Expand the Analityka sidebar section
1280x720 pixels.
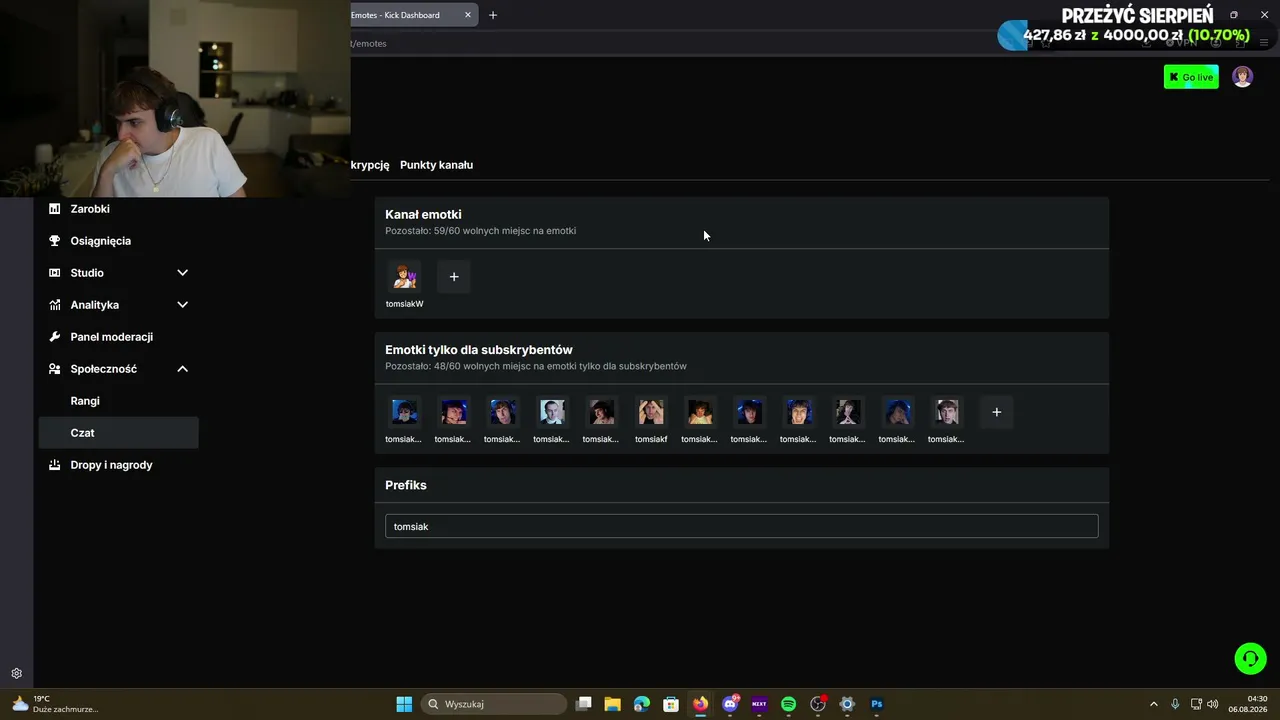[182, 305]
